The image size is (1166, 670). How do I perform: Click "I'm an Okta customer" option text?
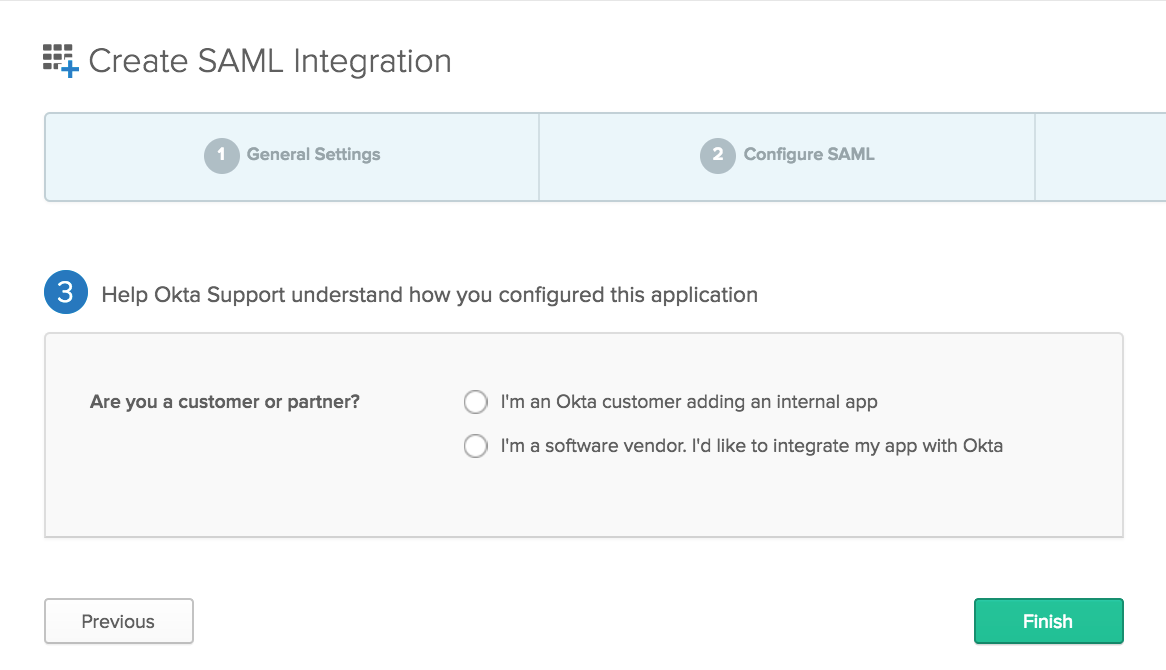pos(688,402)
